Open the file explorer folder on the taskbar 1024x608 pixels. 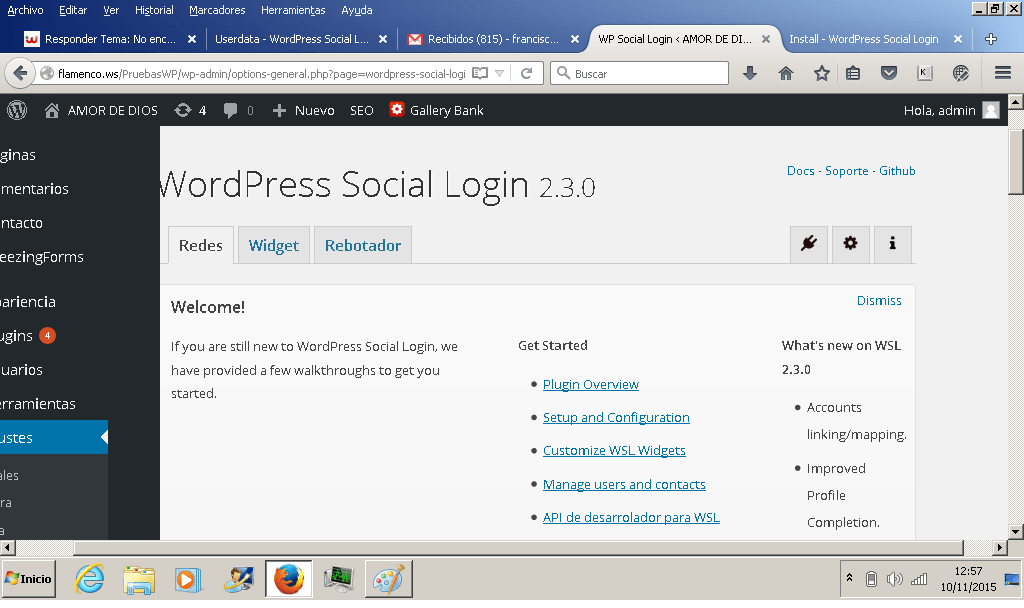click(139, 579)
